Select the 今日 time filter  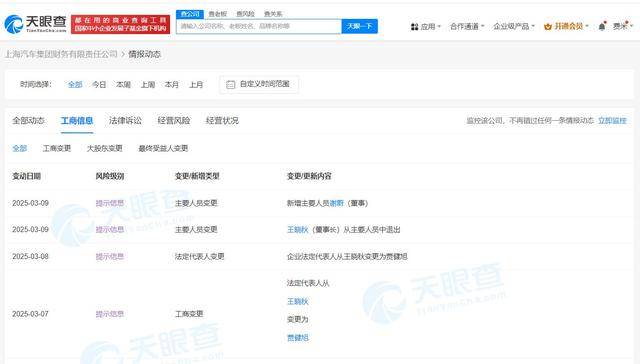(x=99, y=84)
